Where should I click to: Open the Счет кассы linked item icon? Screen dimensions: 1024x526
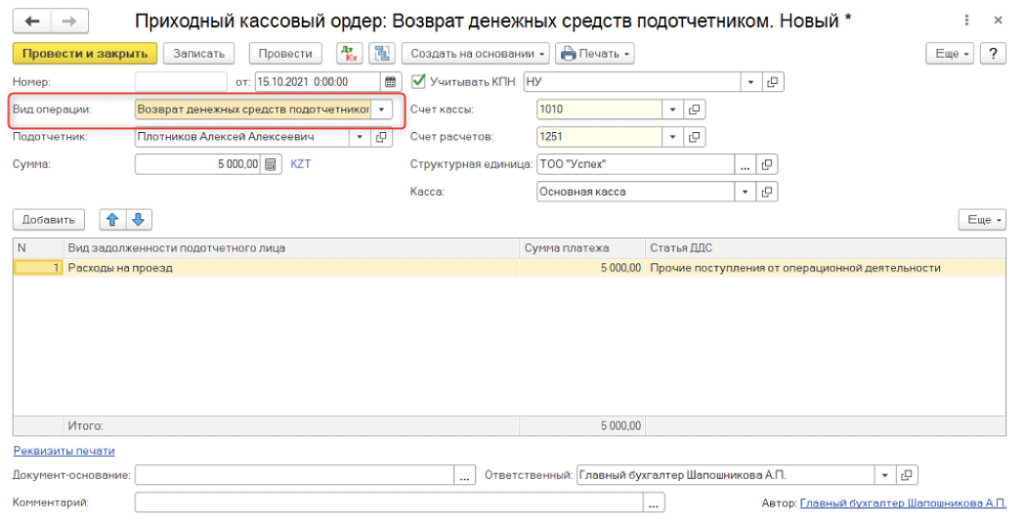pos(696,109)
